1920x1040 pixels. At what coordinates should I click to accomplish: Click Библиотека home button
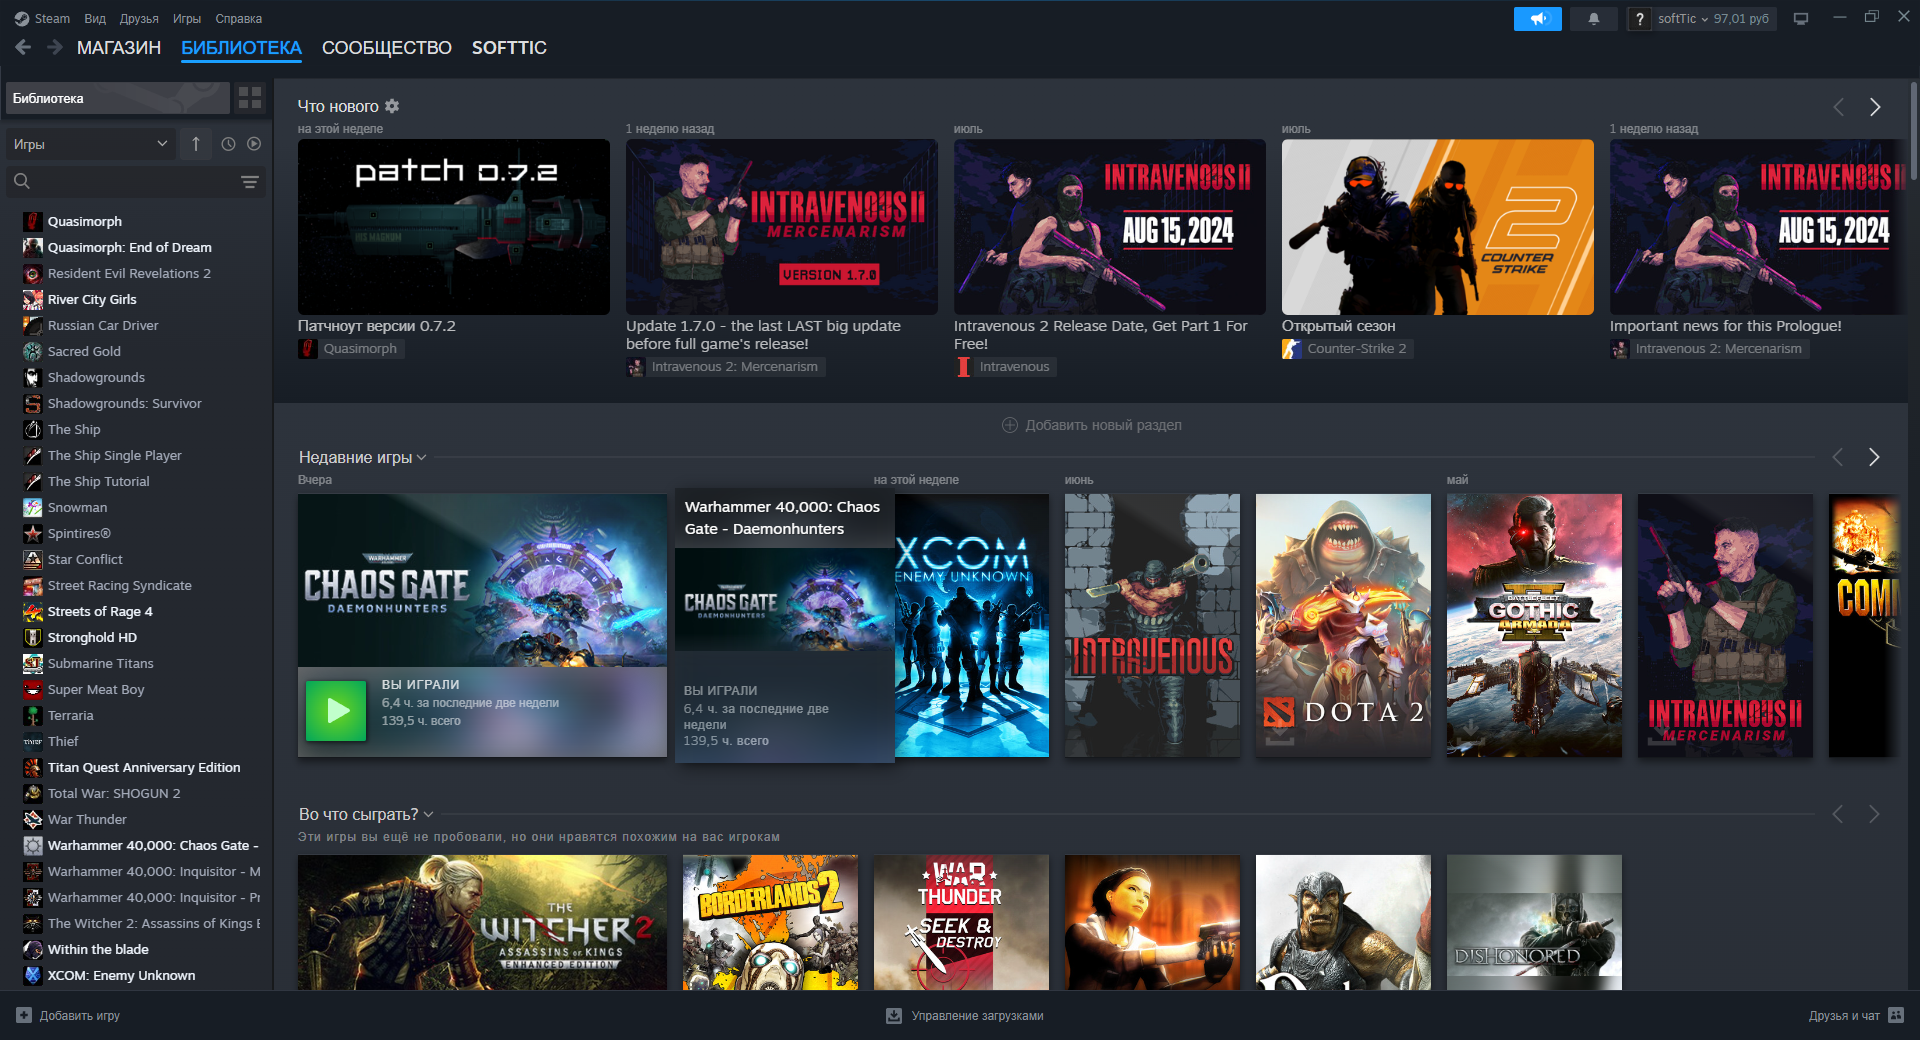118,98
